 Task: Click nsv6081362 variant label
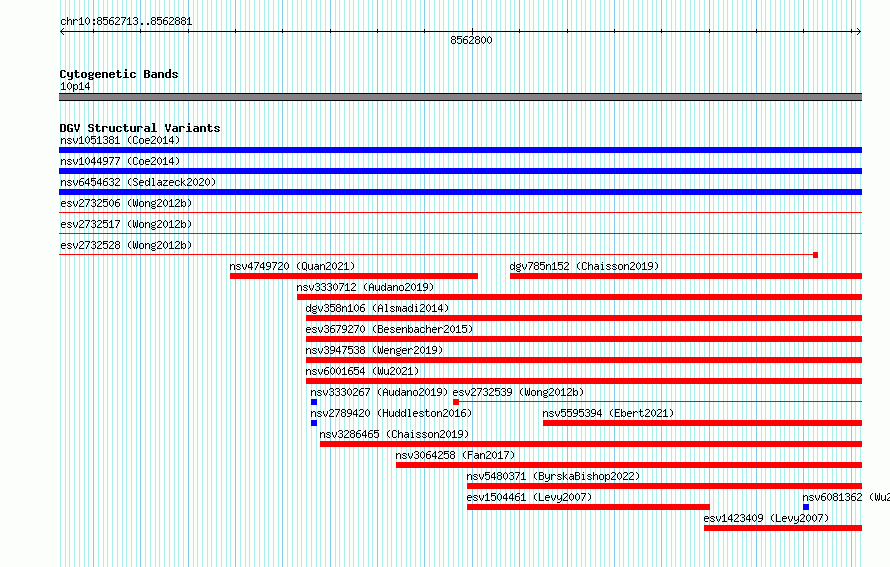point(846,497)
